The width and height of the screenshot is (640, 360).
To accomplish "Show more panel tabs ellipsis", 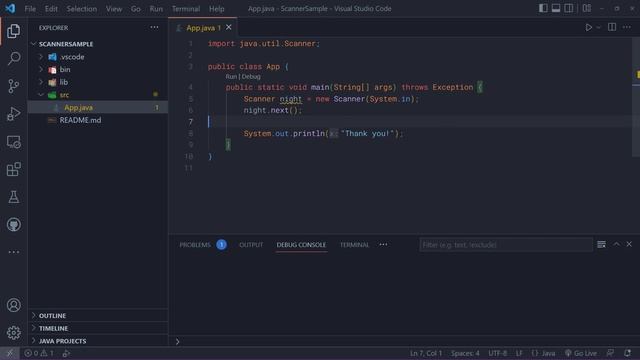I will click(x=383, y=244).
